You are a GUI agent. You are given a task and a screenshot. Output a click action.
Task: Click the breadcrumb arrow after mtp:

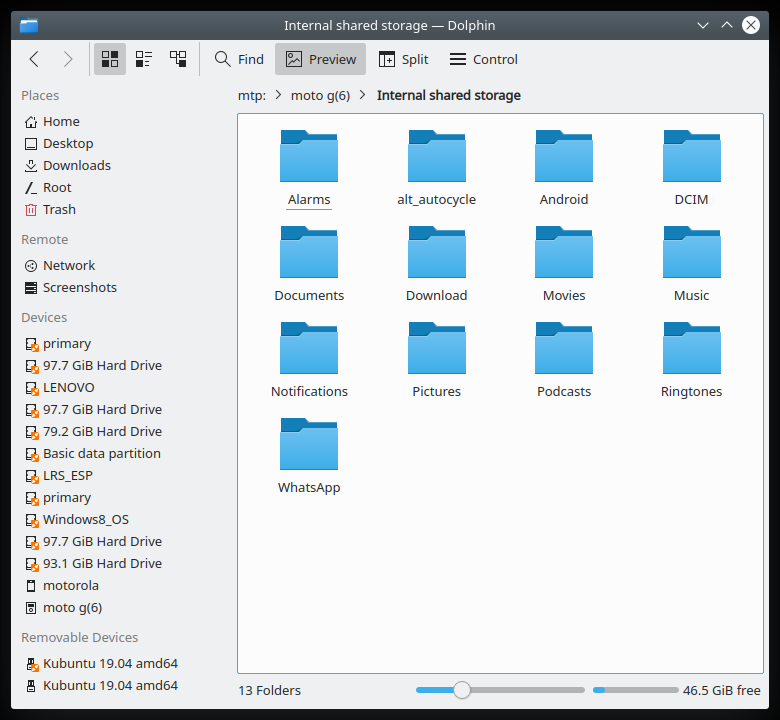click(279, 96)
